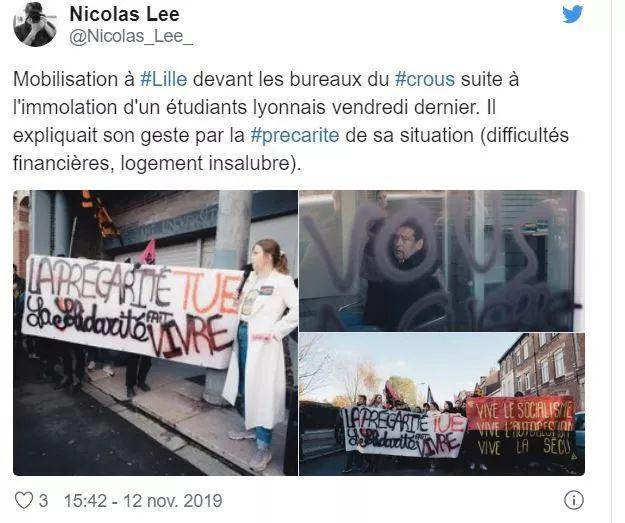Follow the #precarite hashtag
The image size is (625, 523).
pyautogui.click(x=295, y=135)
